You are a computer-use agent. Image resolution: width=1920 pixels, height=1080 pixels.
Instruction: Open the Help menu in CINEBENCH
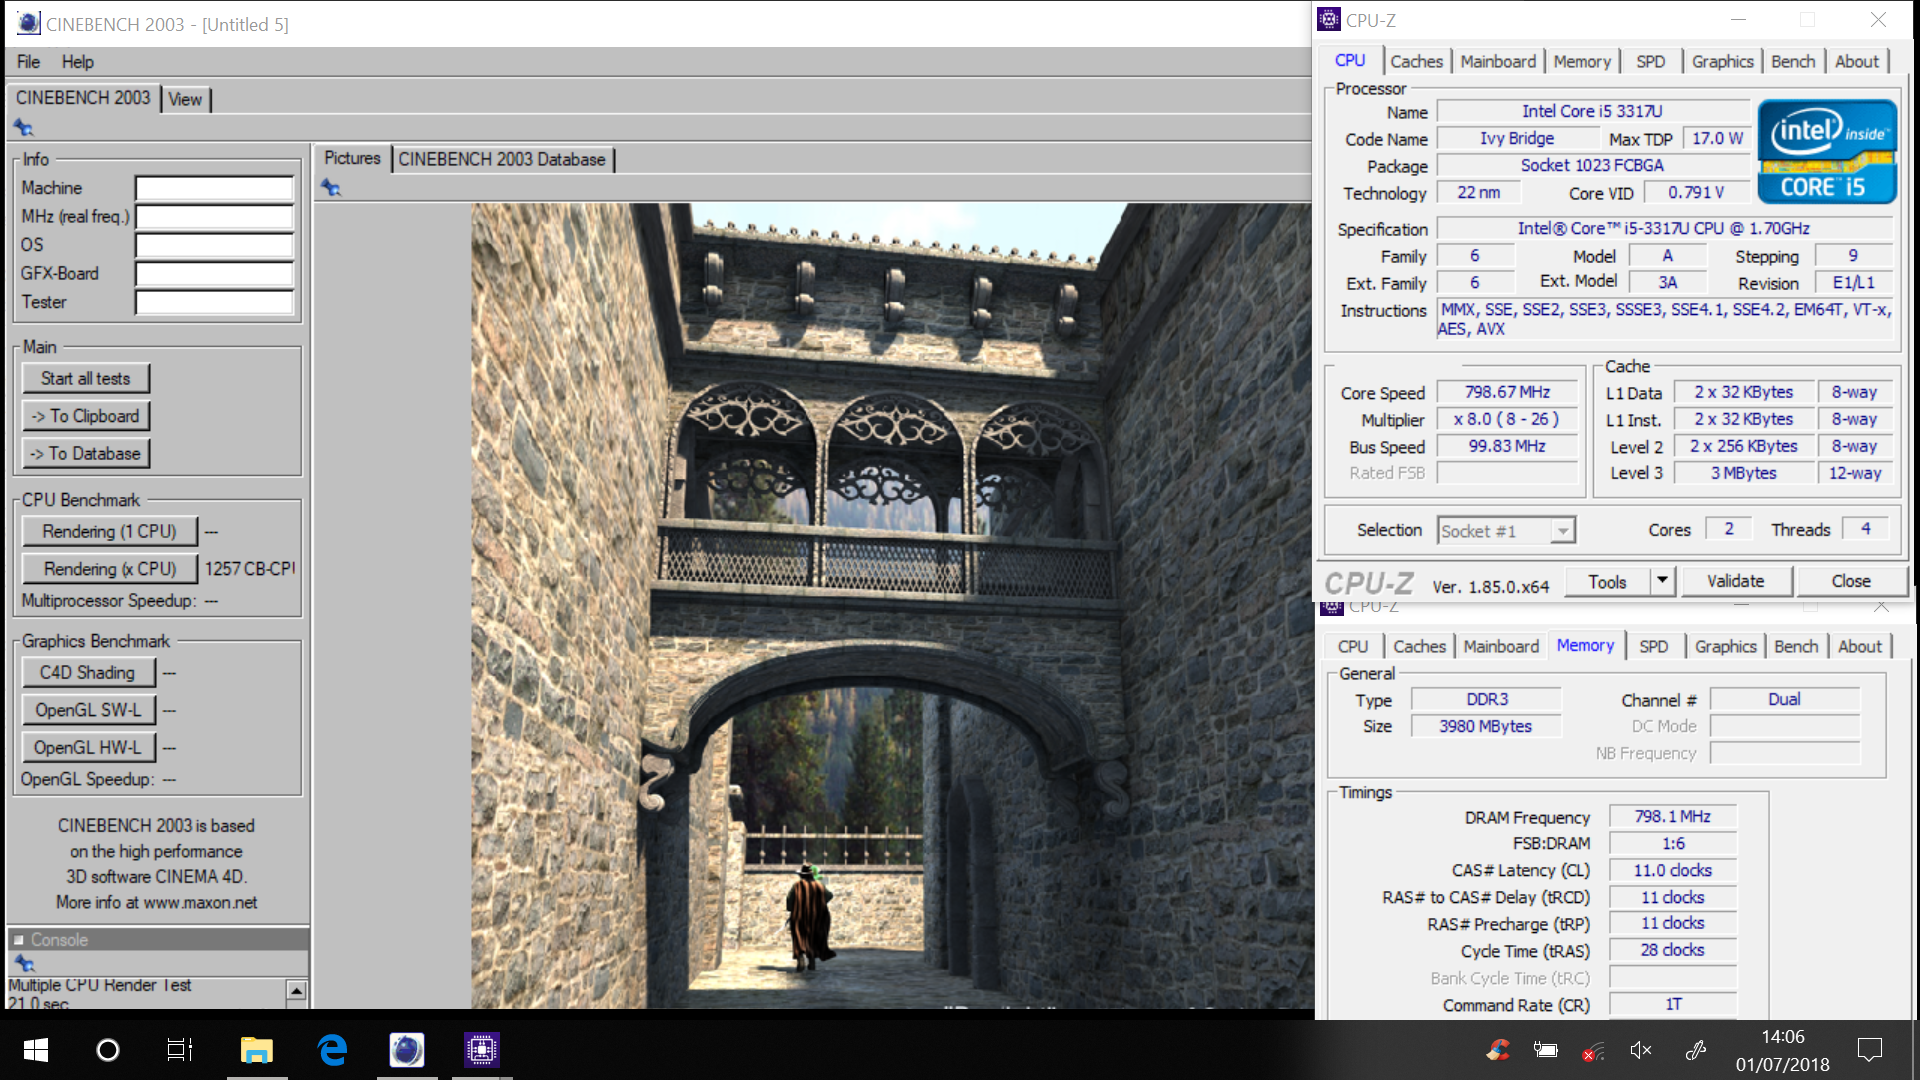77,62
